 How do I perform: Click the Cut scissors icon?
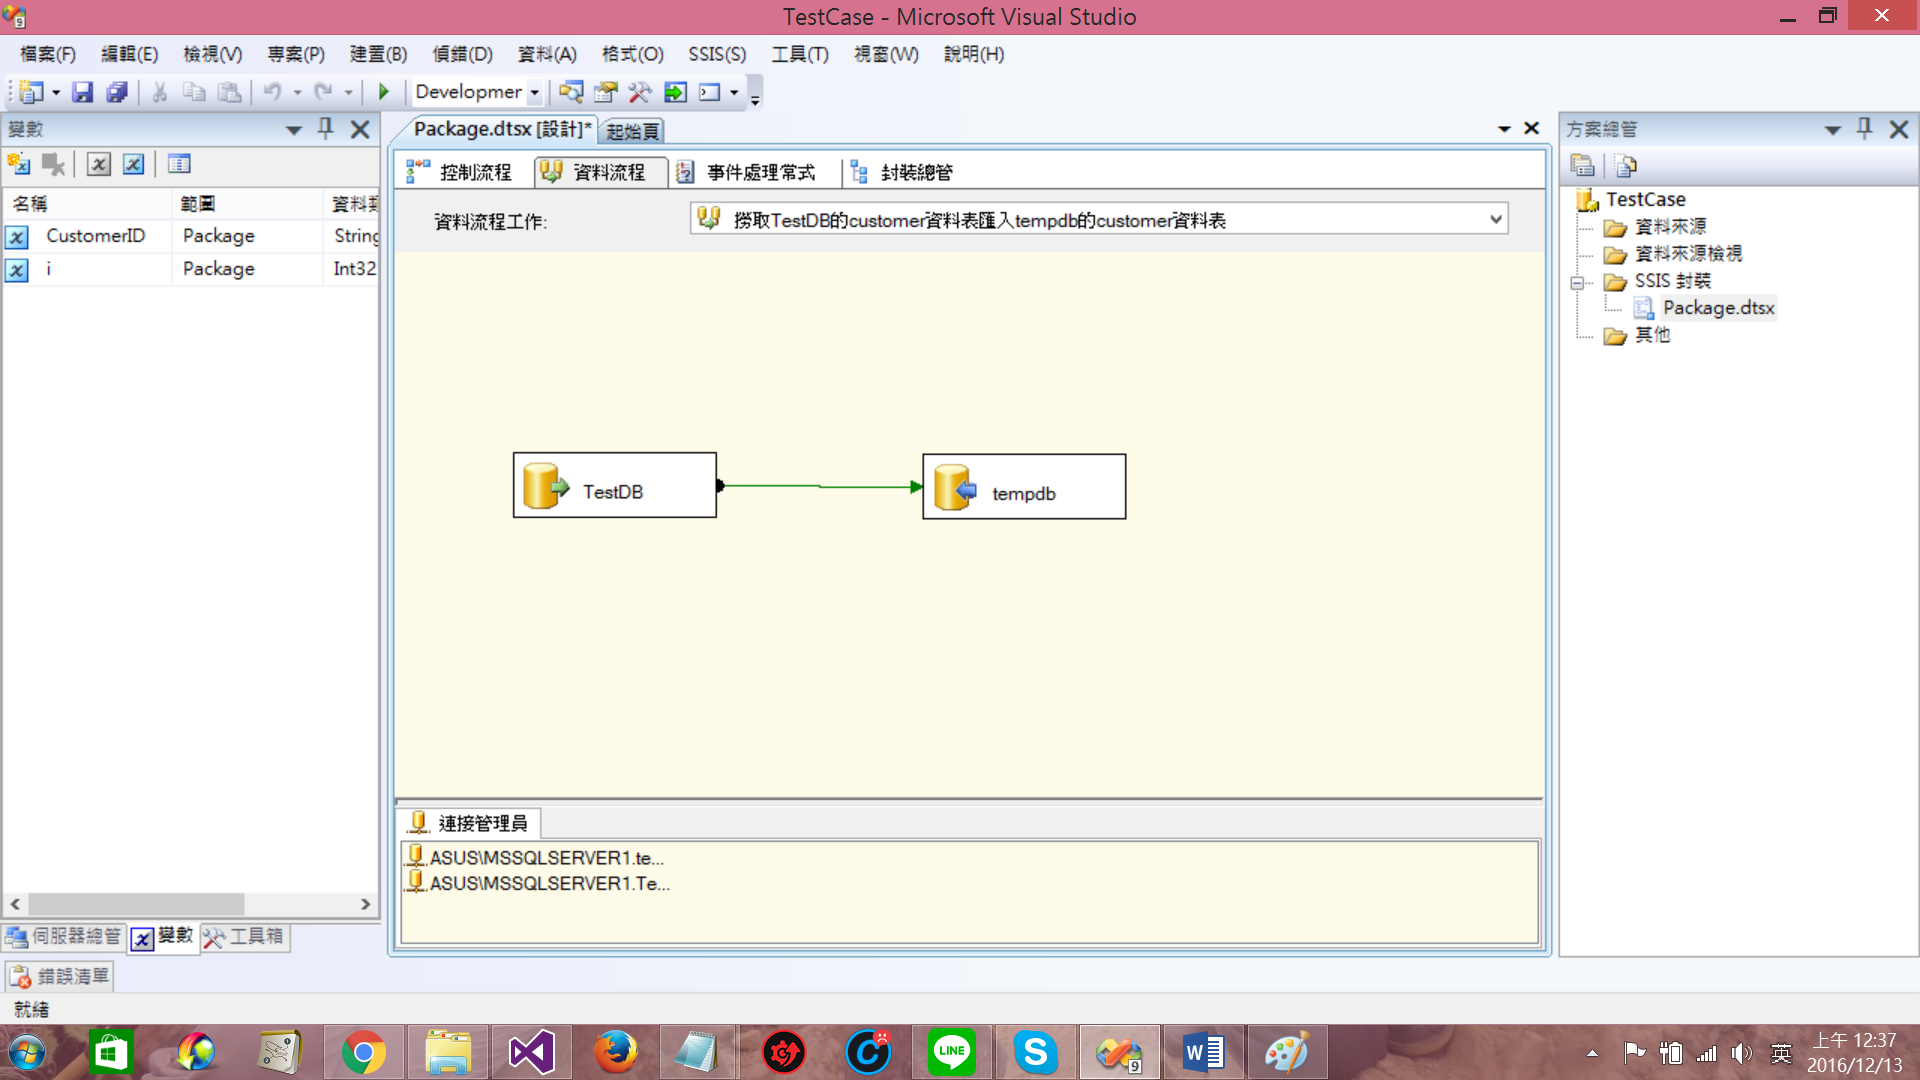click(x=159, y=92)
